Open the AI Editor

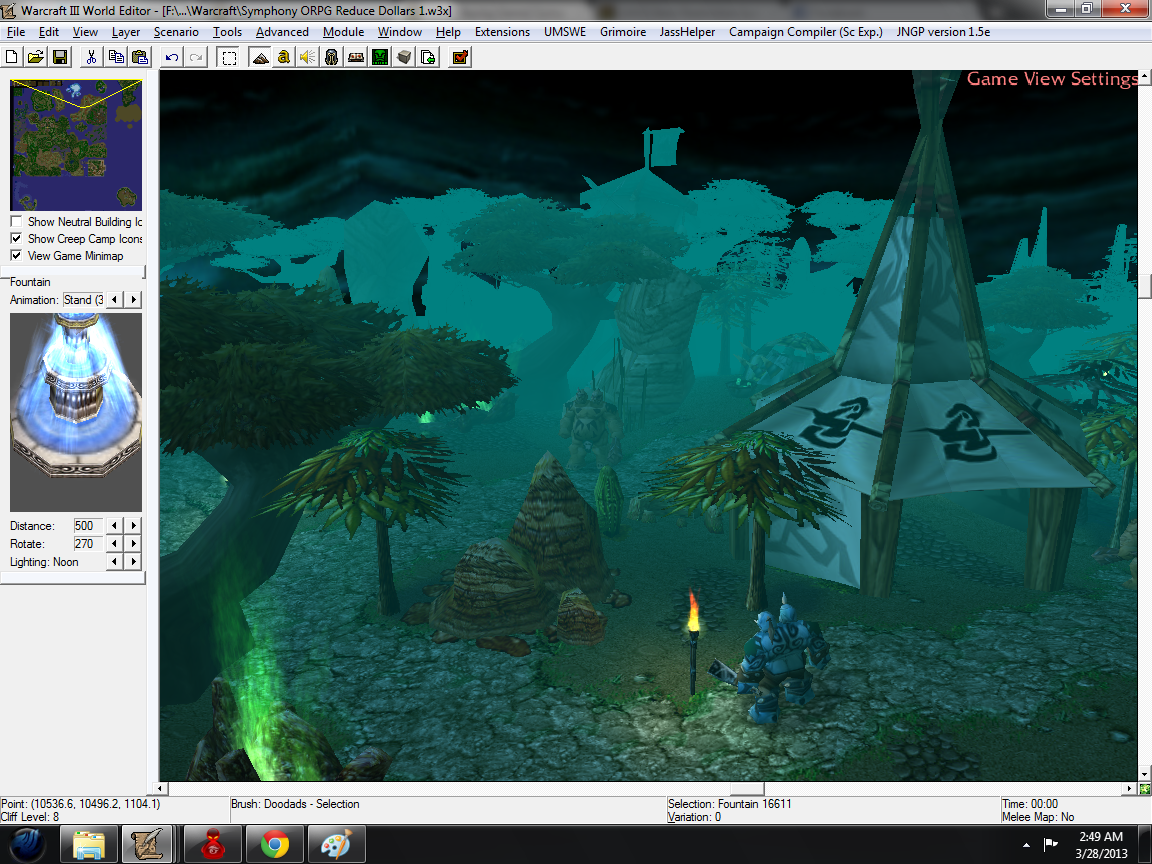(380, 57)
